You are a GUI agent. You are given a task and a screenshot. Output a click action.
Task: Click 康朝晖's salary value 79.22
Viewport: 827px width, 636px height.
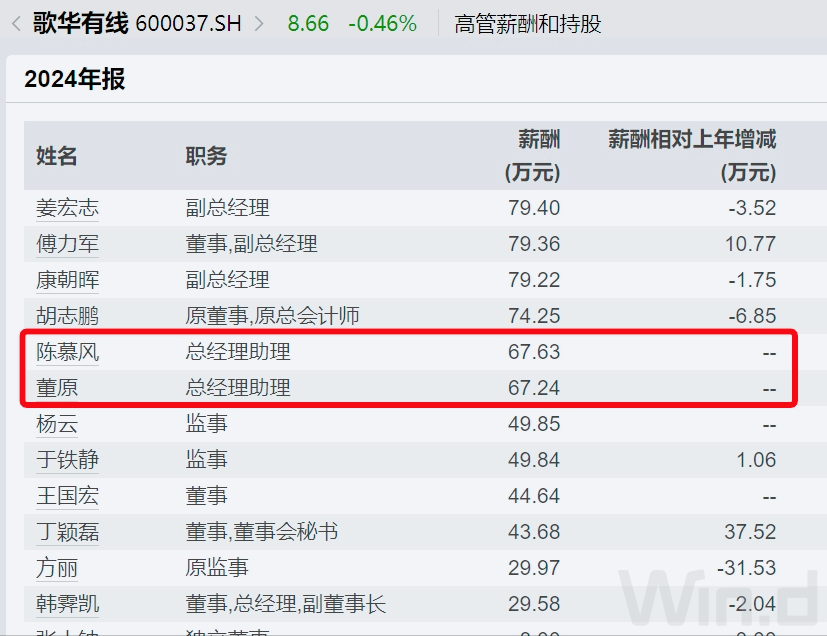[x=534, y=280]
